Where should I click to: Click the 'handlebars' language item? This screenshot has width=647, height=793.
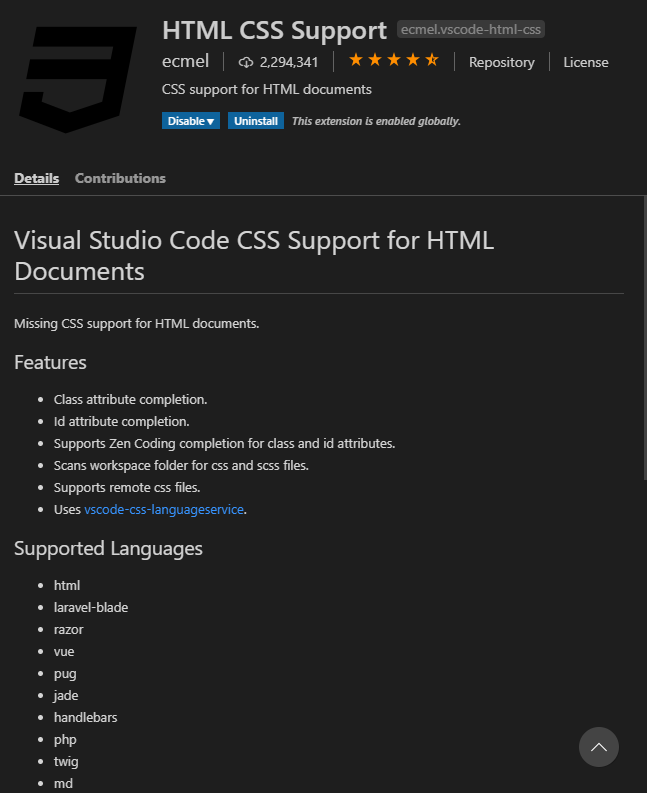click(85, 718)
